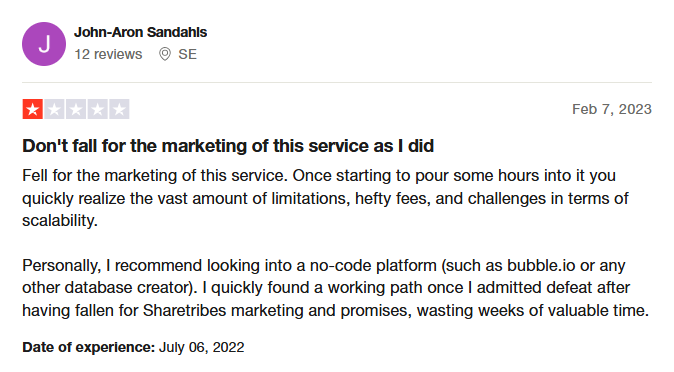Open the review title about marketing
Image resolution: width=674 pixels, height=372 pixels.
click(x=228, y=146)
